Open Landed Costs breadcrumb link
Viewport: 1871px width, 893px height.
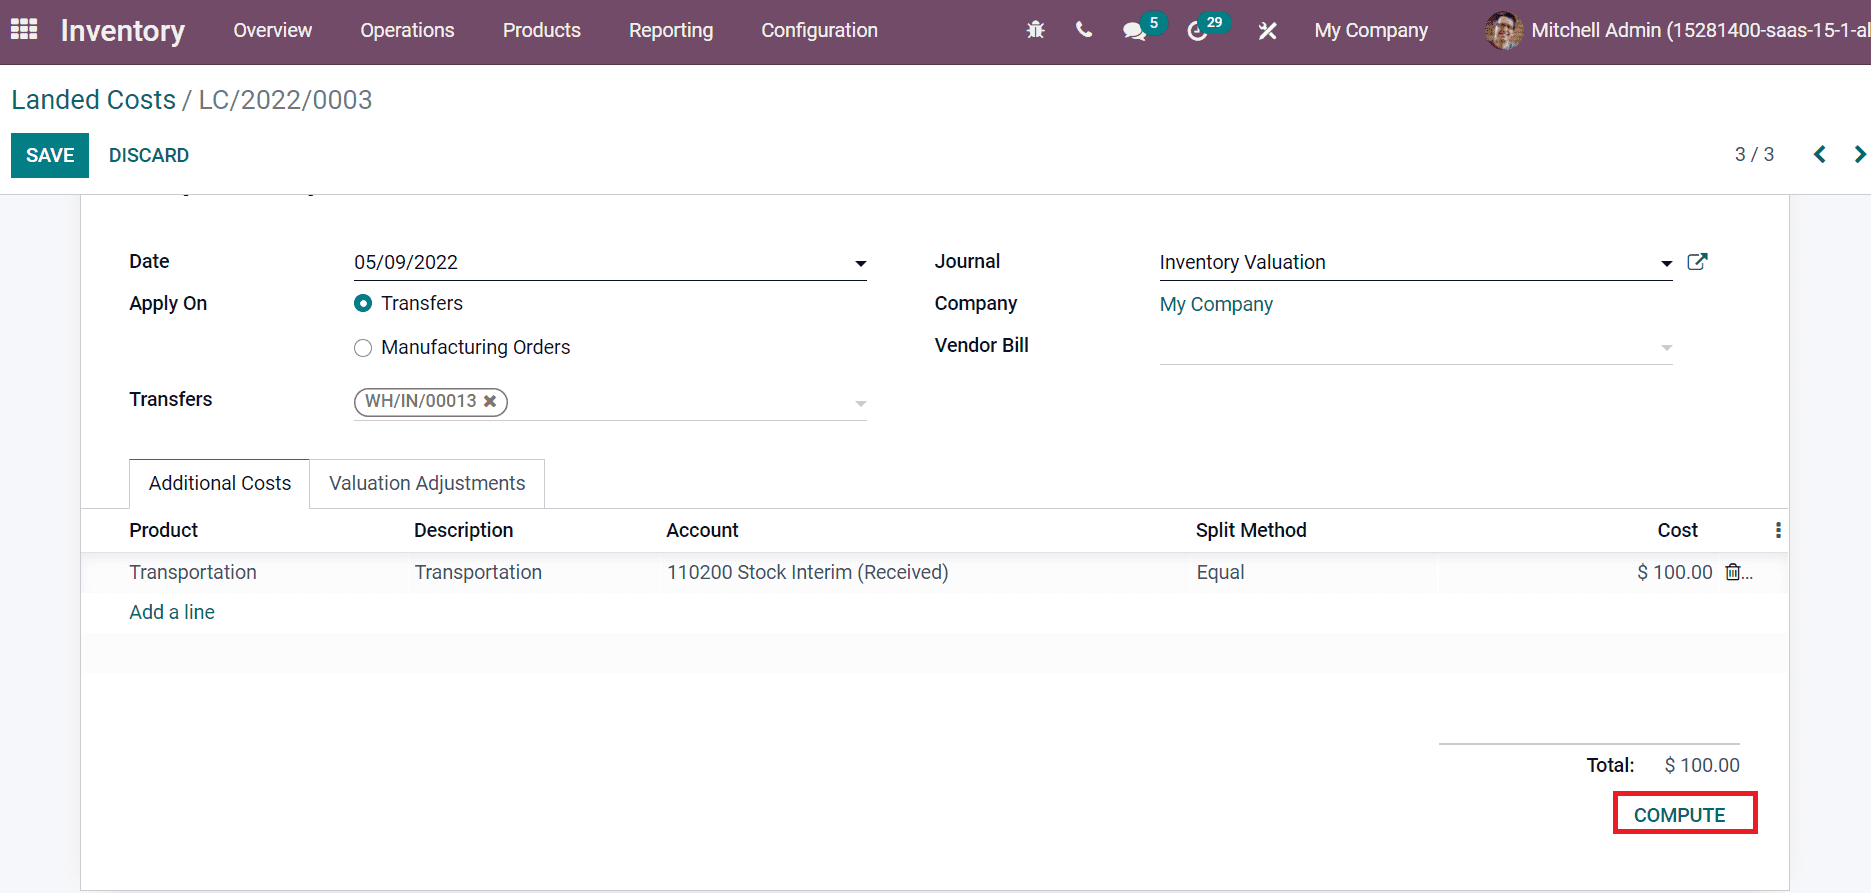(93, 100)
